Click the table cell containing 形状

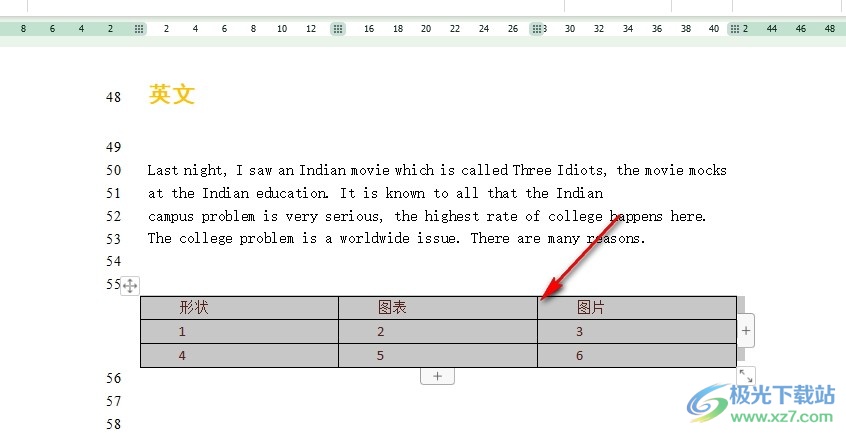240,308
